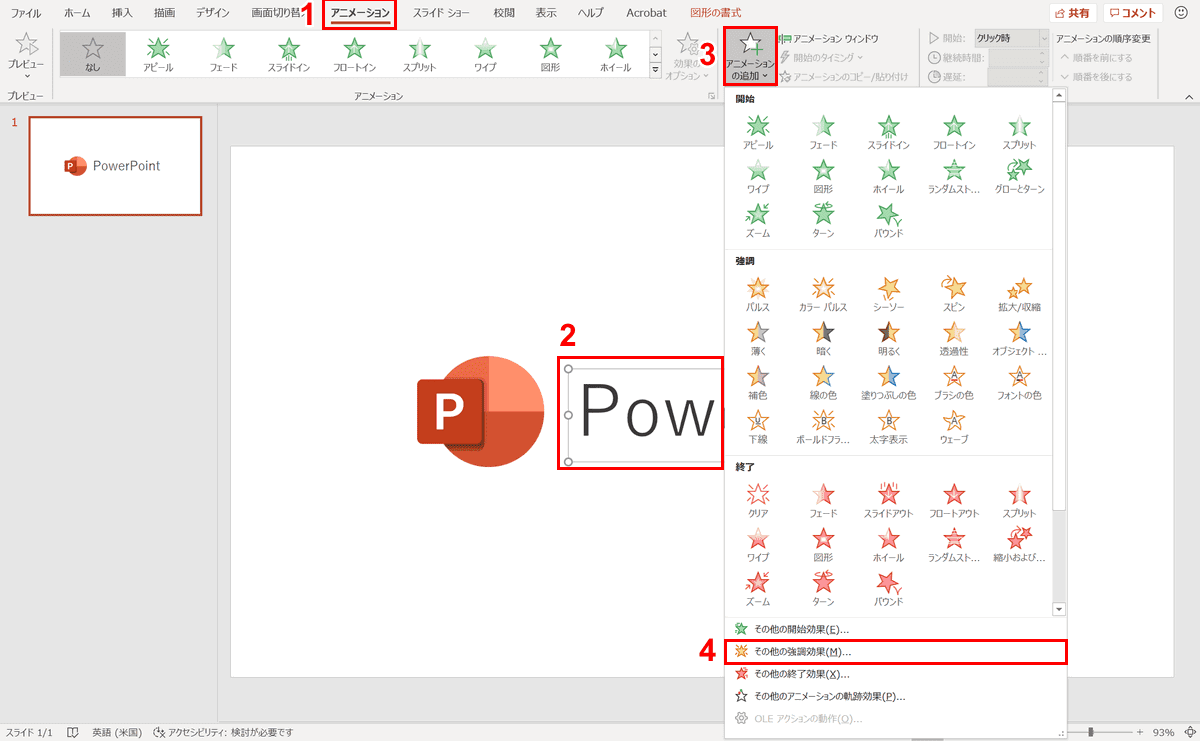Click 順番を後にする reorder button
The height and width of the screenshot is (741, 1200).
click(x=1097, y=76)
